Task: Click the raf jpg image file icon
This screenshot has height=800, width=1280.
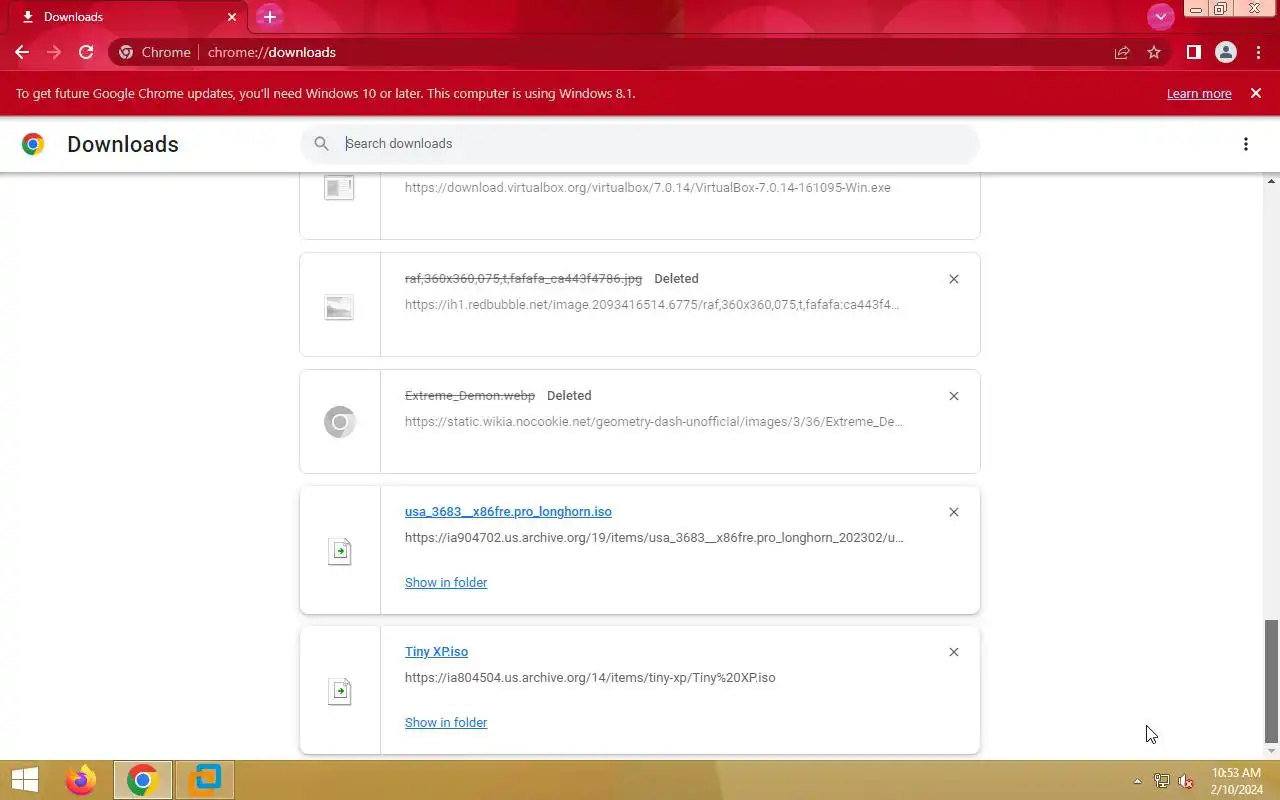Action: [x=339, y=307]
